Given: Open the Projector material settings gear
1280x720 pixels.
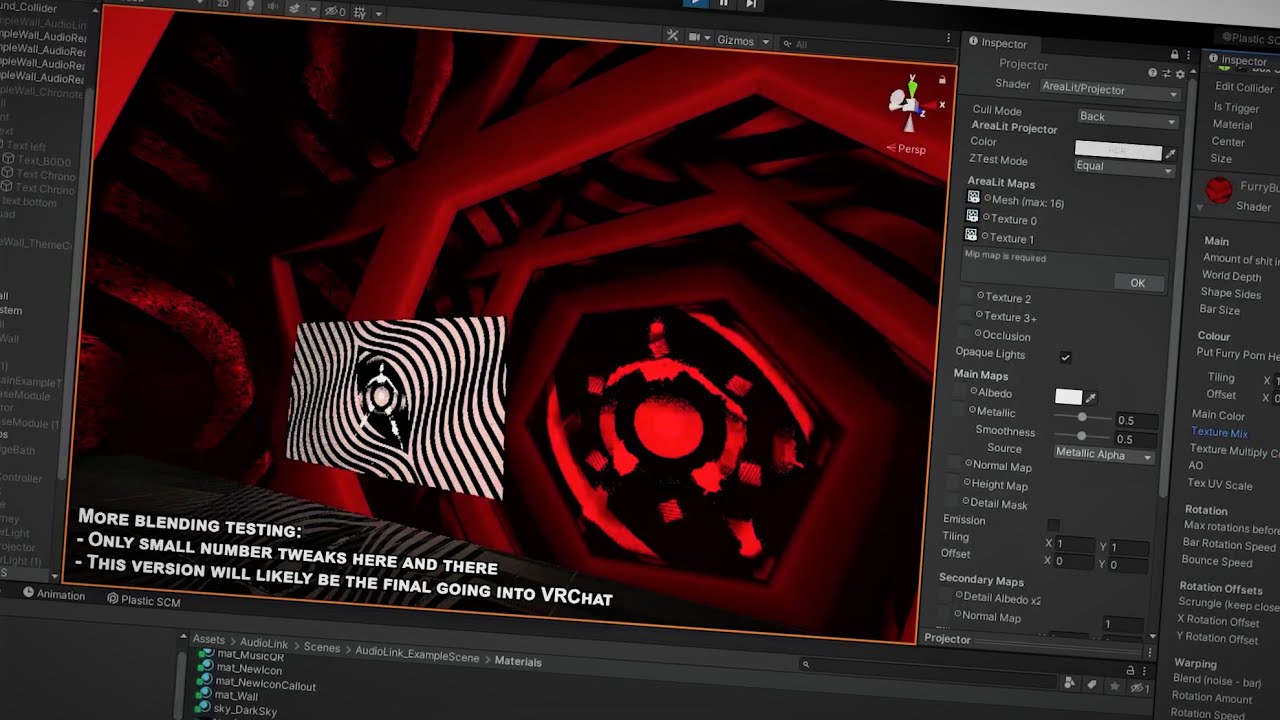Looking at the screenshot, I should [1180, 74].
